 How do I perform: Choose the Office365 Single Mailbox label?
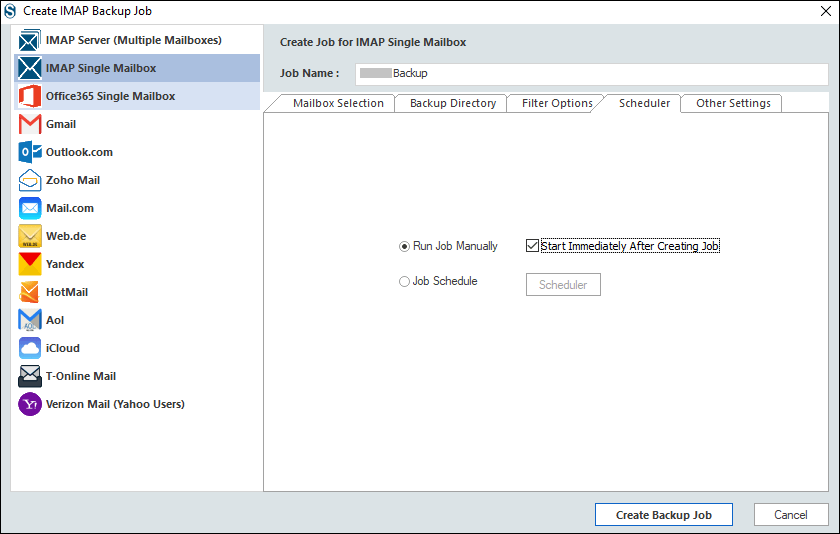point(110,96)
